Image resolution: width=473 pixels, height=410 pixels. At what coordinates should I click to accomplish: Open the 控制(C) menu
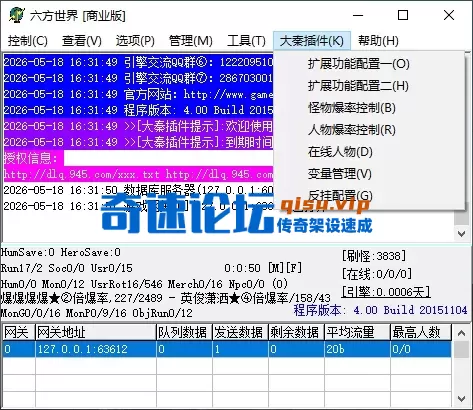[28, 41]
